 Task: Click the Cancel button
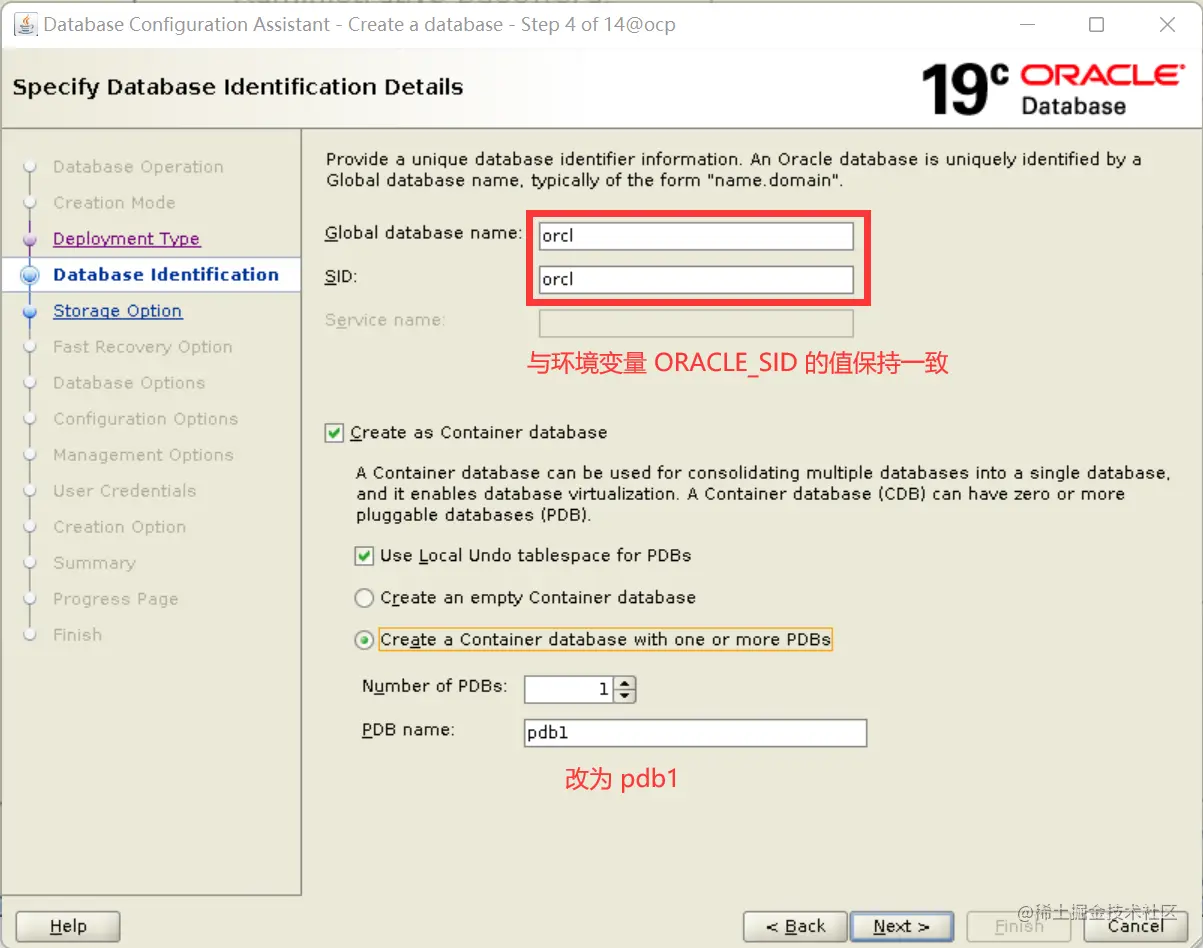[x=1136, y=927]
